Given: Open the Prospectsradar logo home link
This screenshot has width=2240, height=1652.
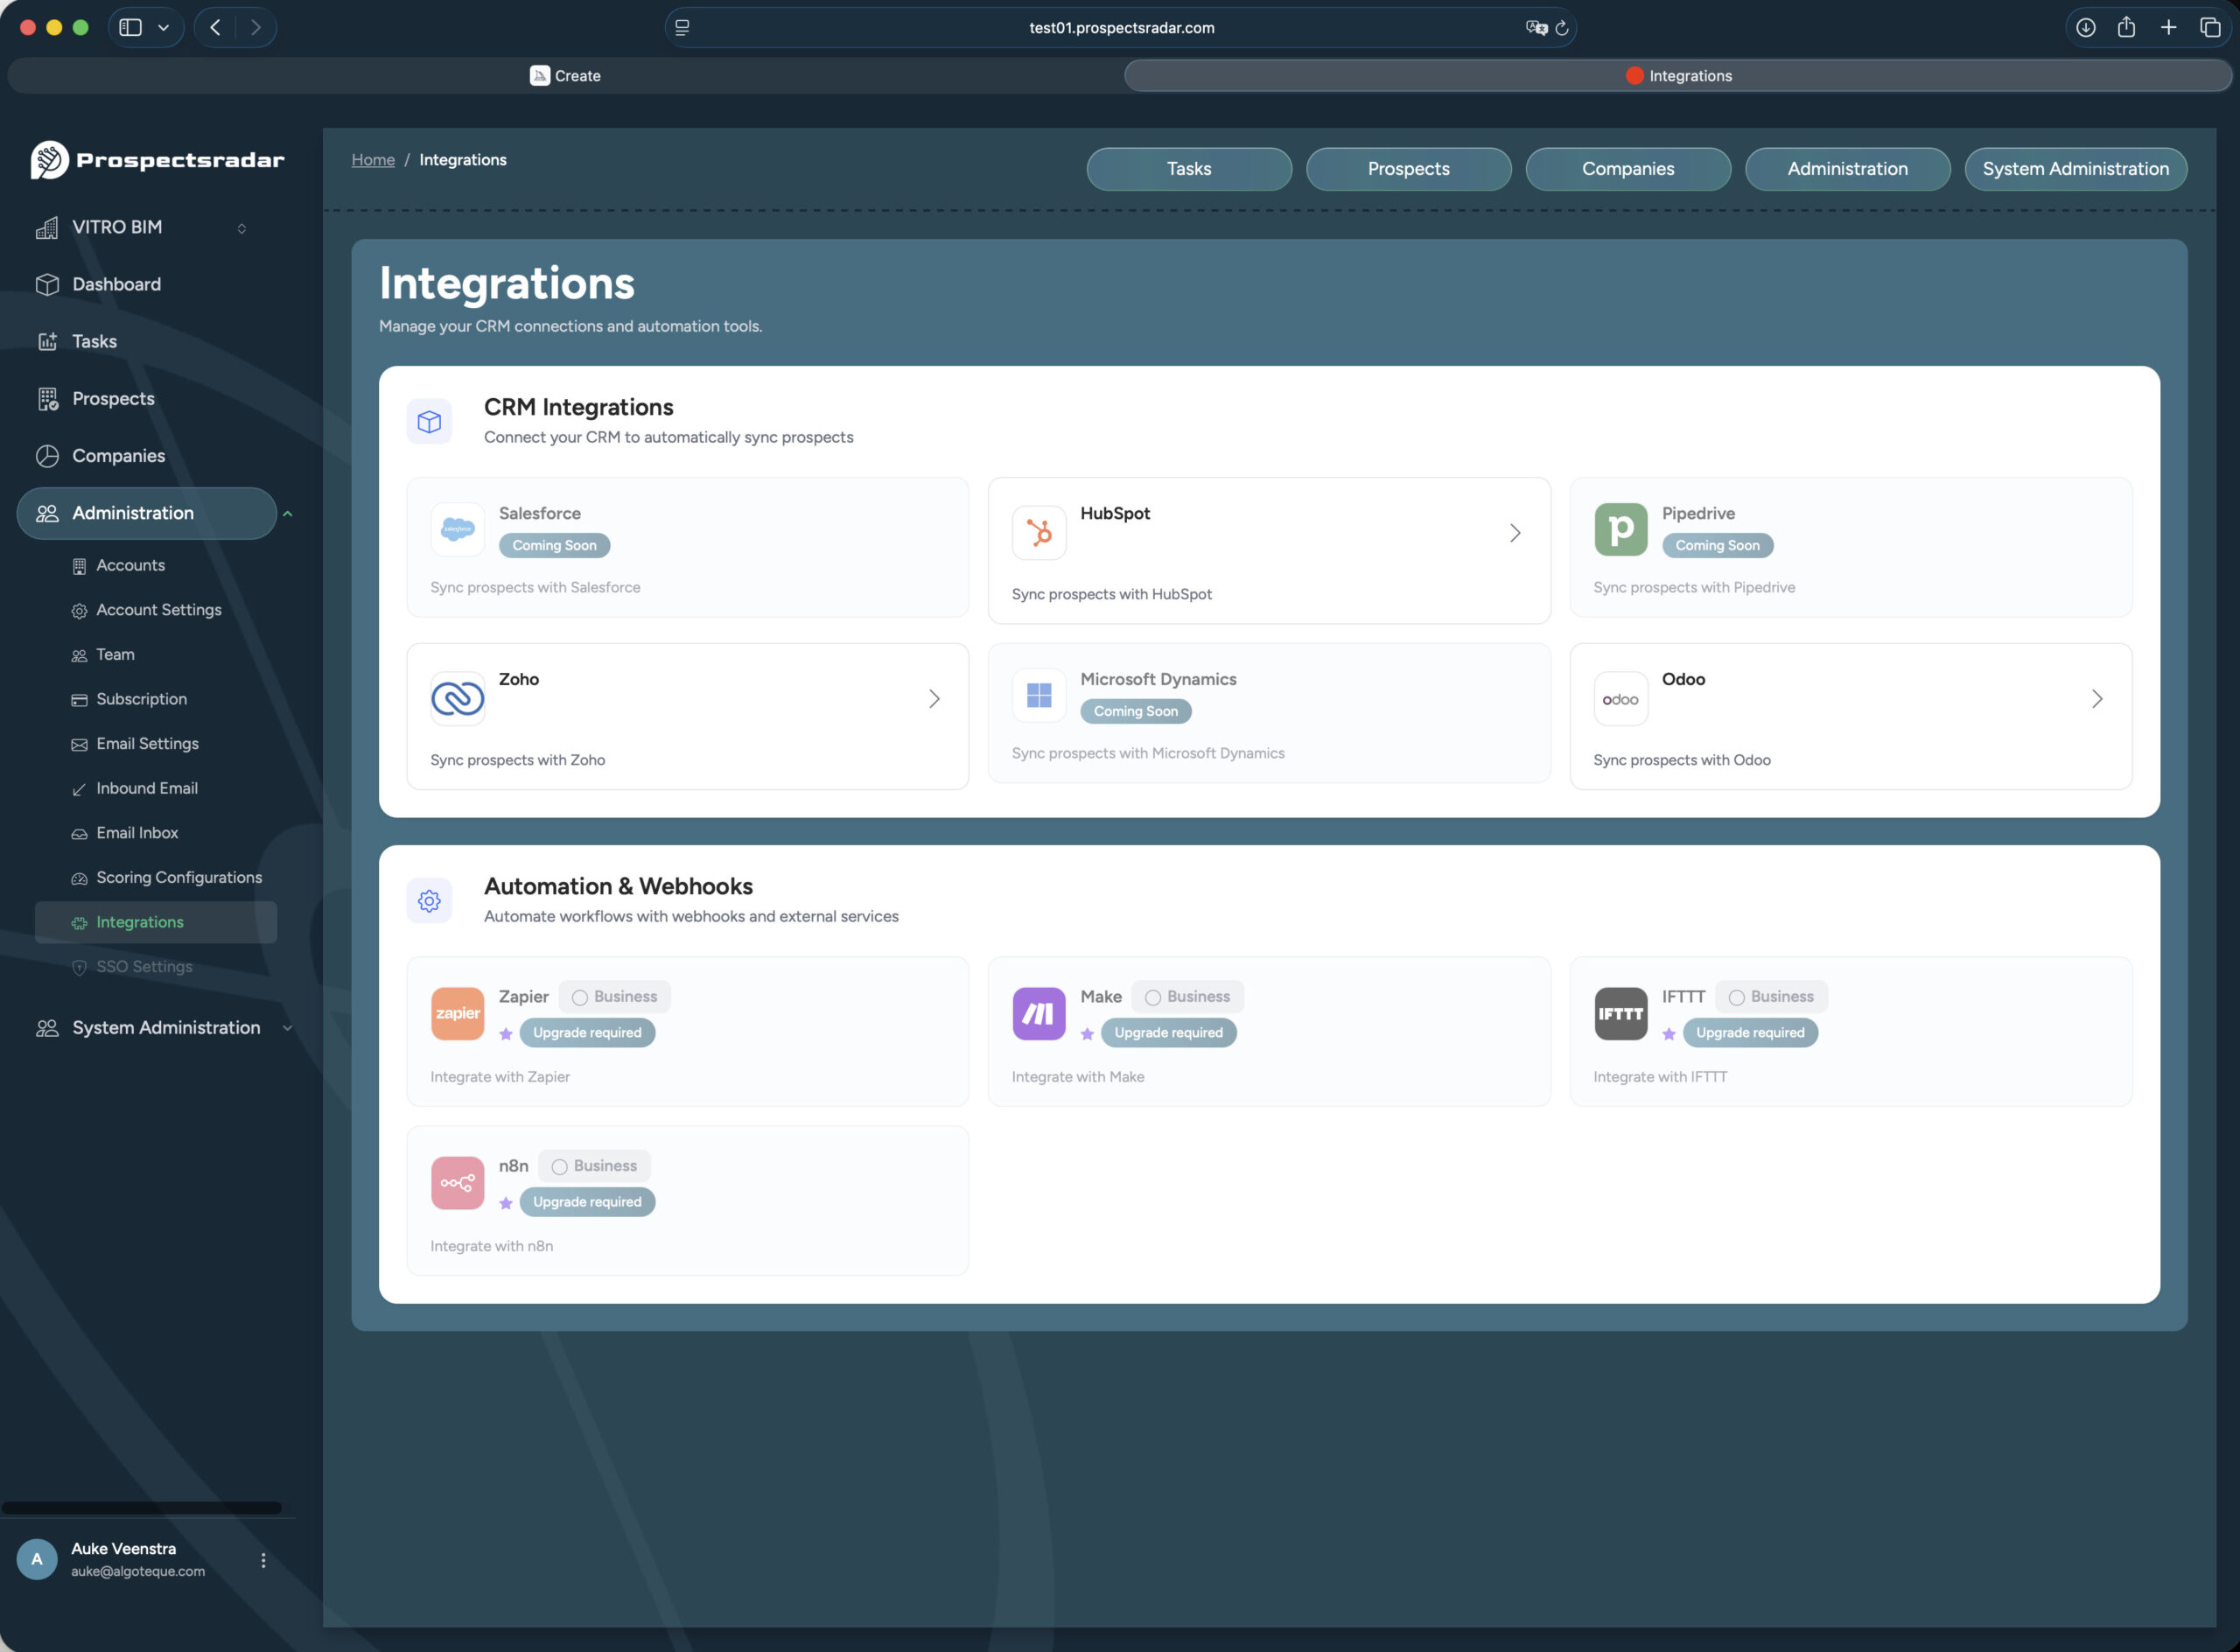Looking at the screenshot, I should click(x=156, y=159).
